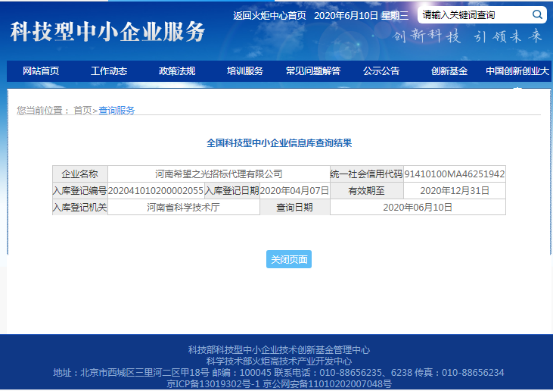This screenshot has height=391, width=554.
Task: Click the 全国科技型中小企业信息库查询结果 heading
Action: [x=279, y=143]
